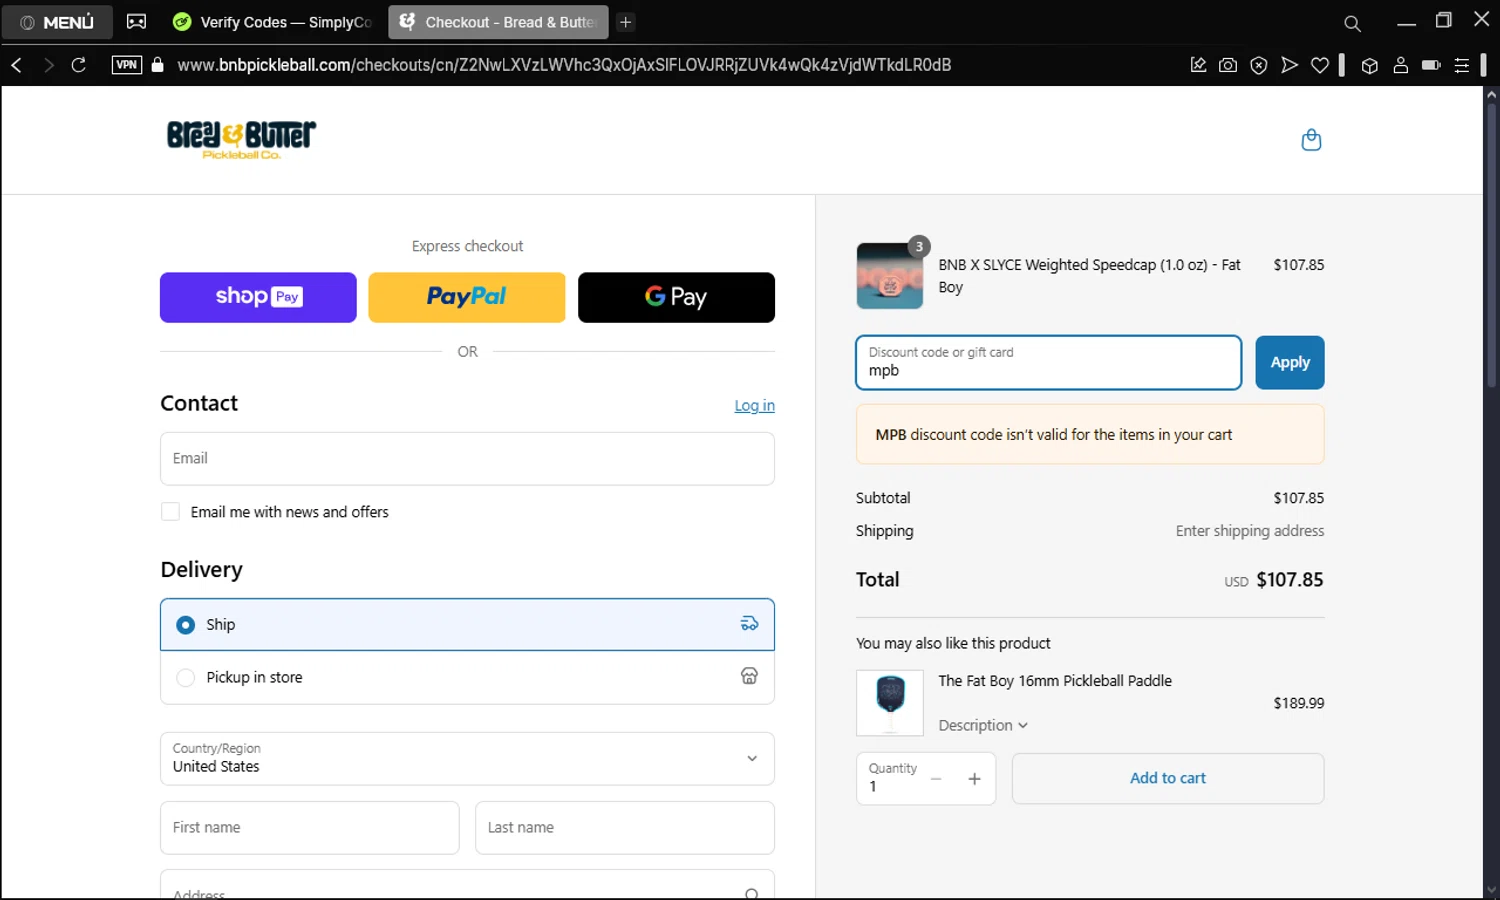Decrease quantity with the minus button
Screen dimensions: 1500x900
click(x=936, y=779)
